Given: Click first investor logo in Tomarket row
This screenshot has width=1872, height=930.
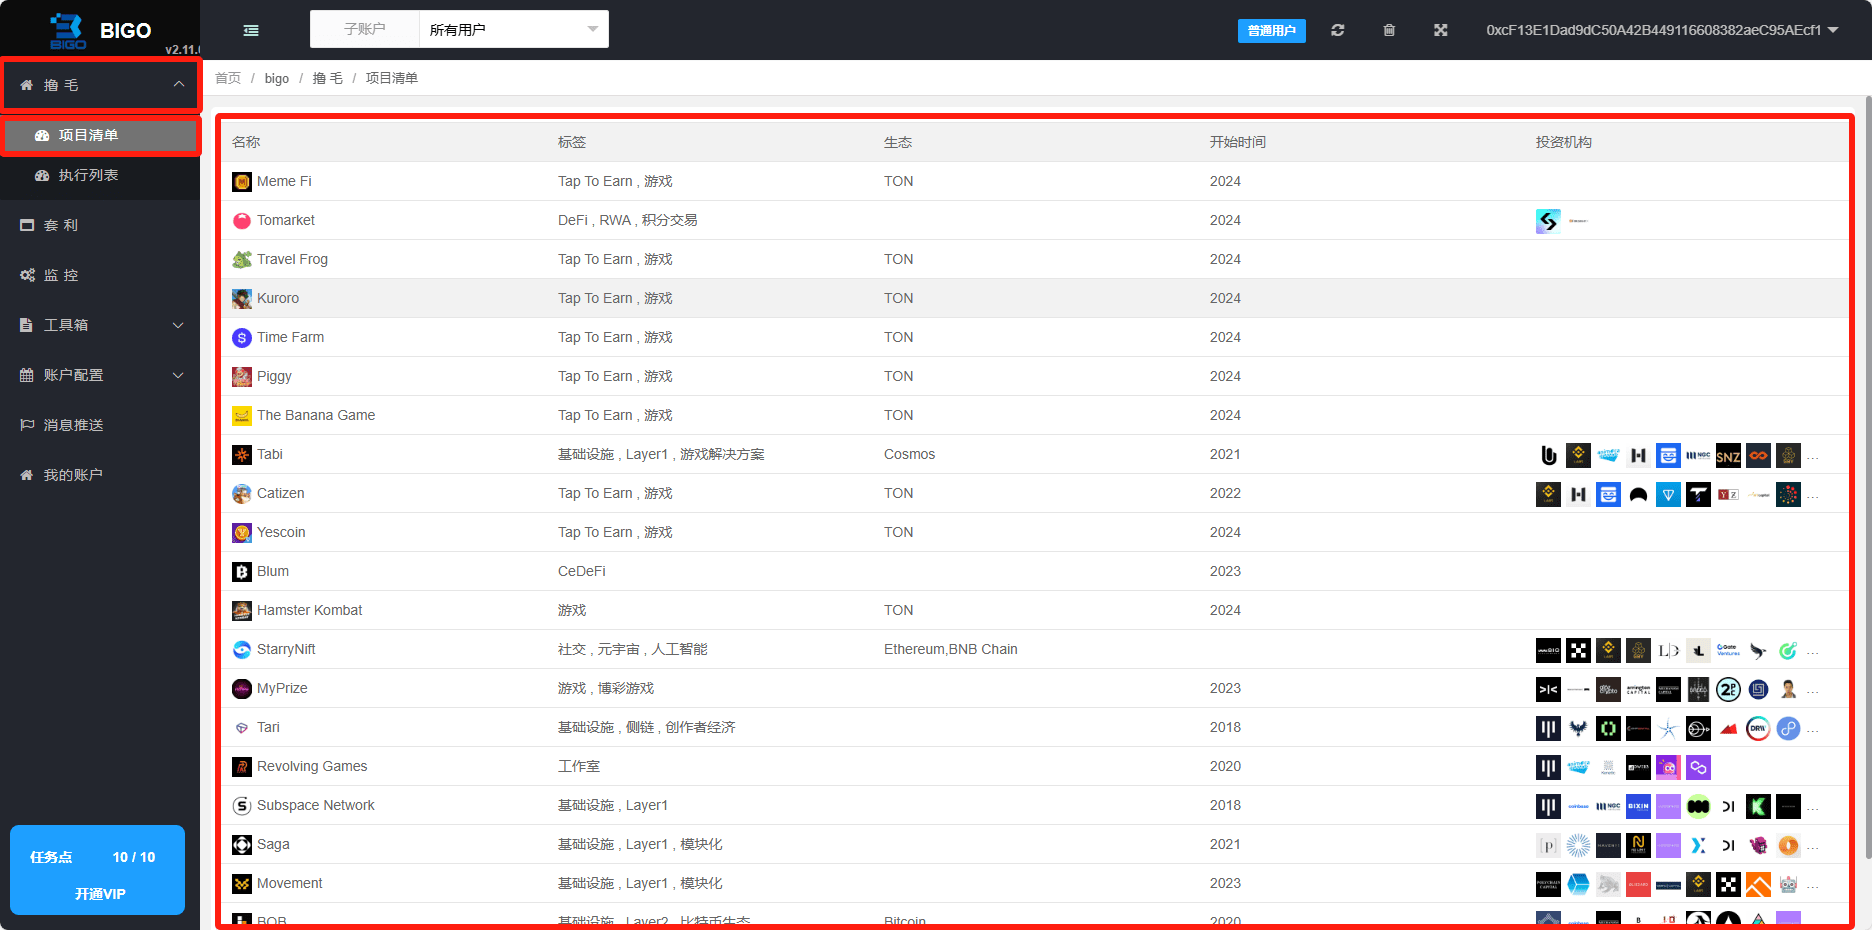Looking at the screenshot, I should (x=1548, y=221).
